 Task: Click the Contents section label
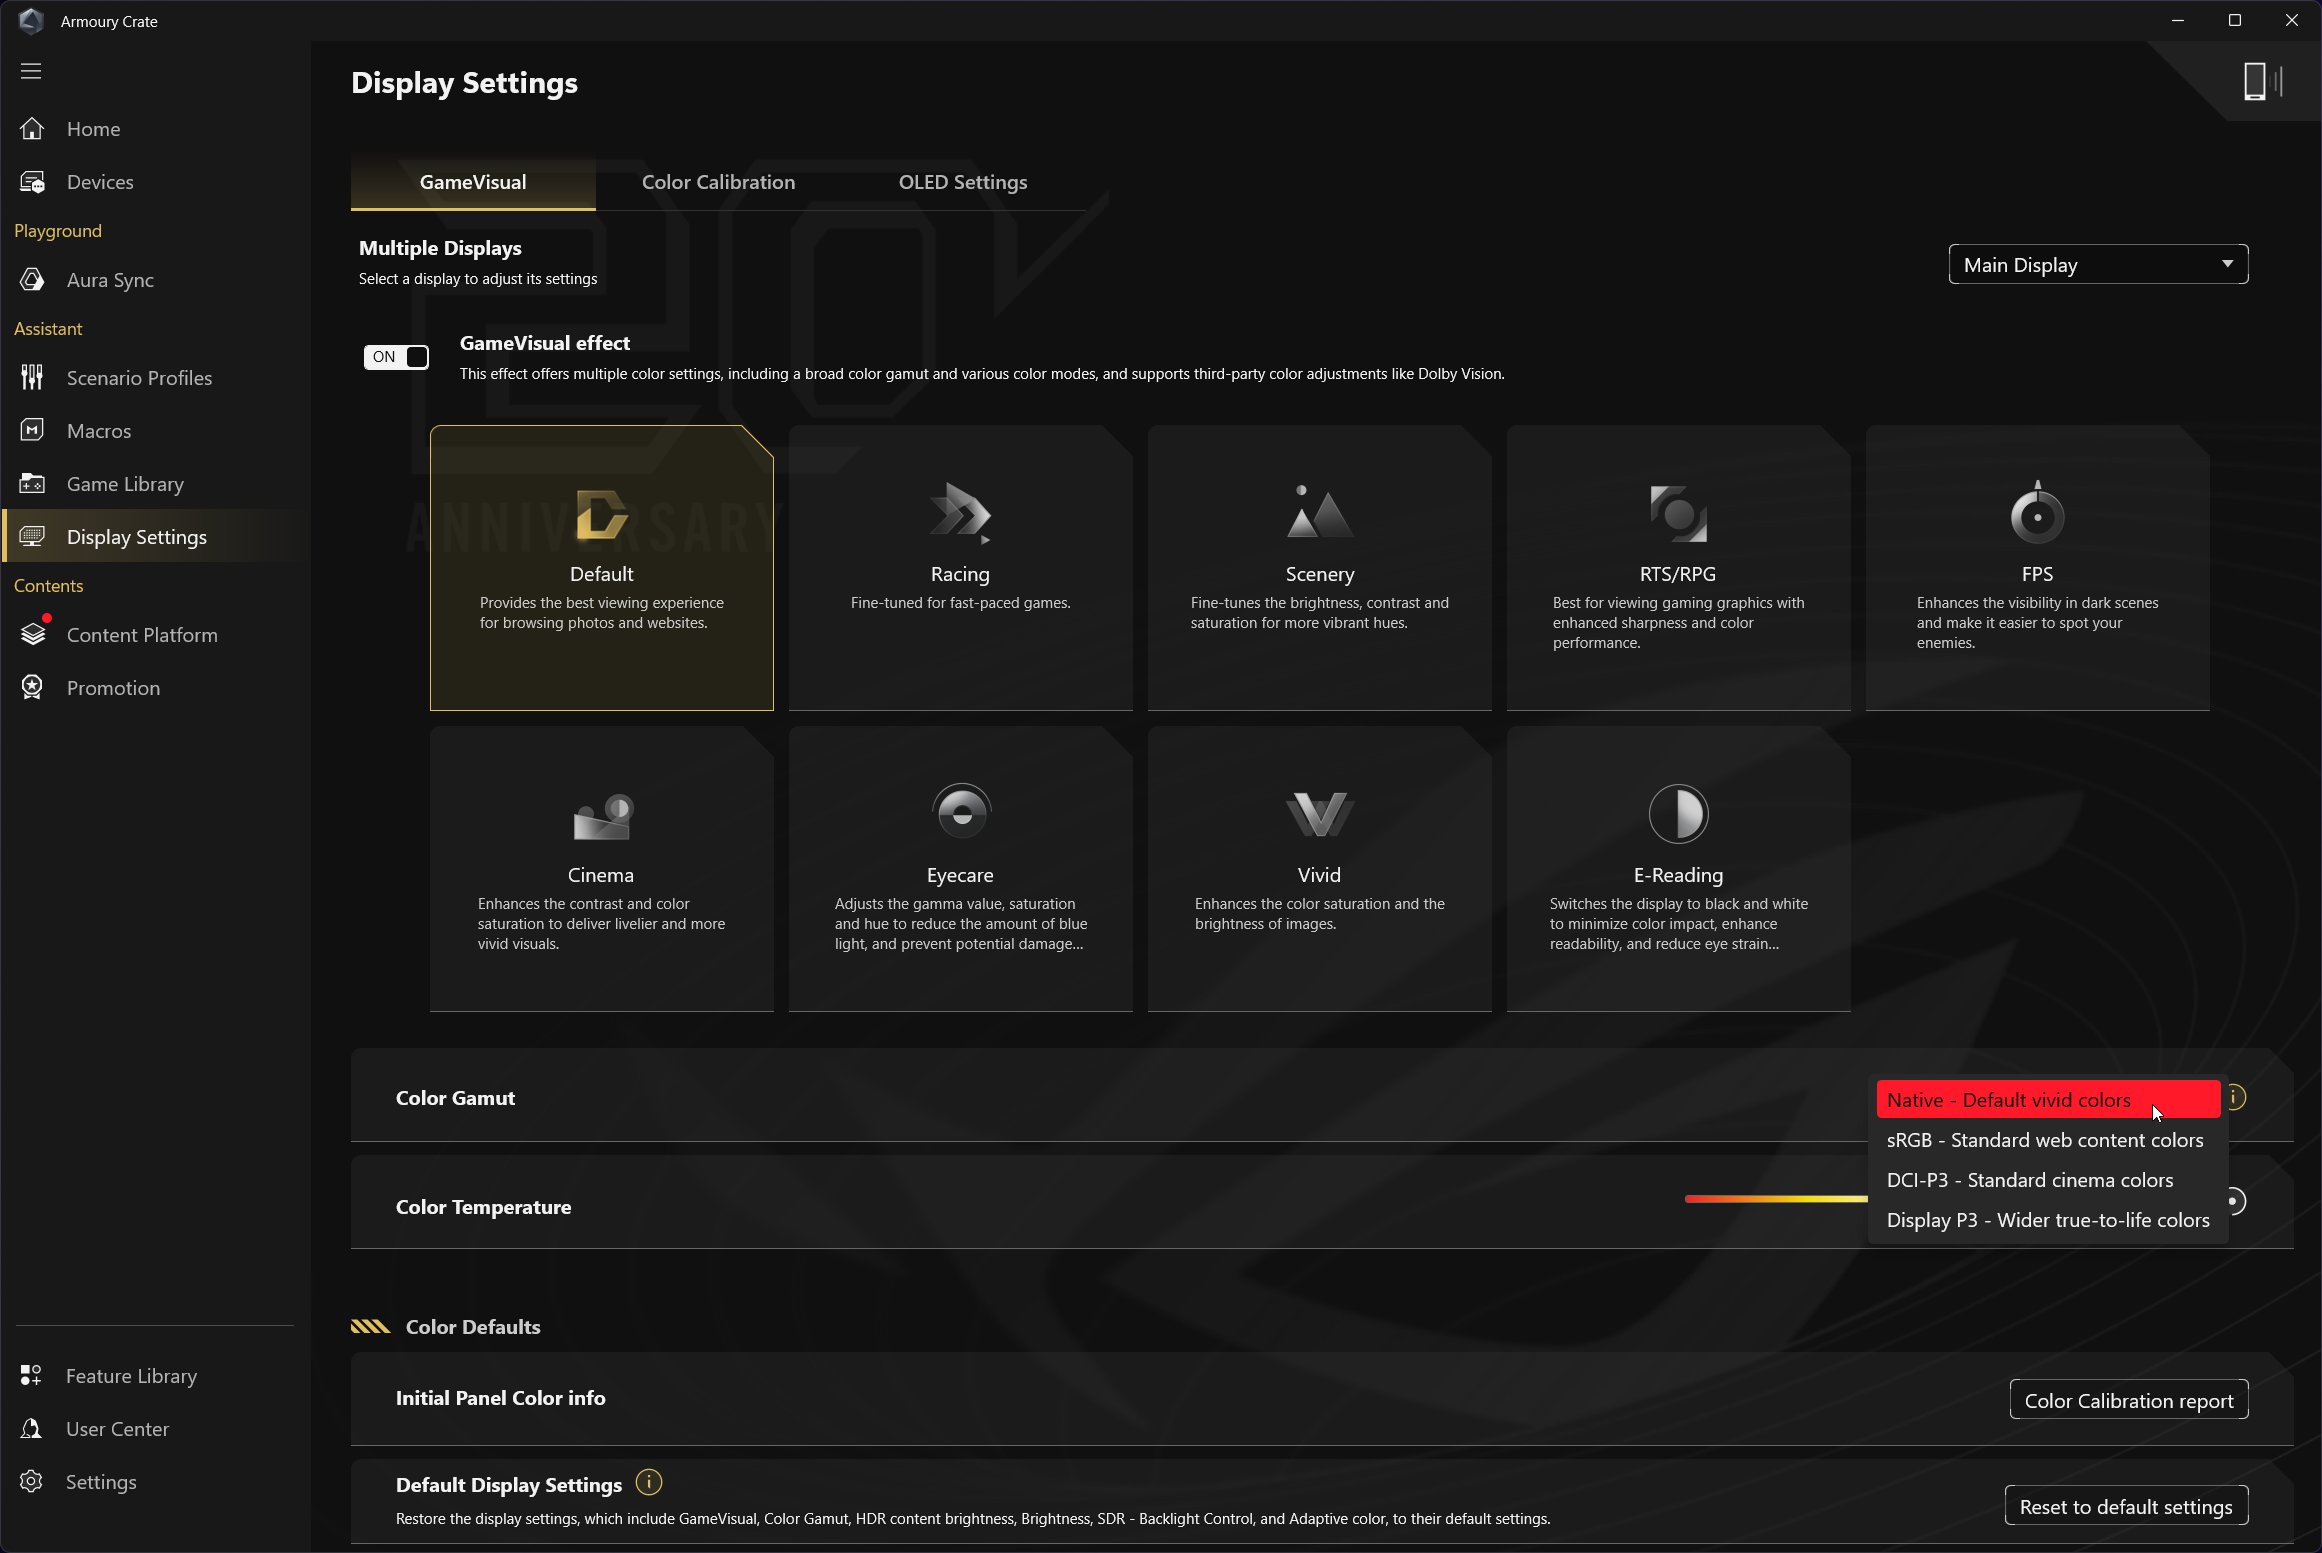pyautogui.click(x=48, y=586)
